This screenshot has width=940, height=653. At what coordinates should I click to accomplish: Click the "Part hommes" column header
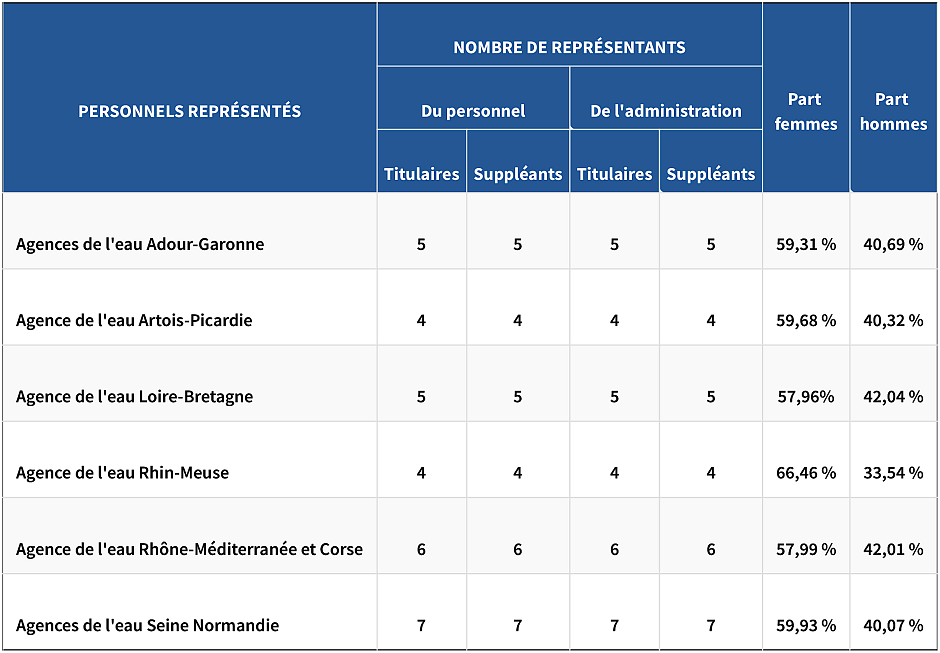point(893,111)
